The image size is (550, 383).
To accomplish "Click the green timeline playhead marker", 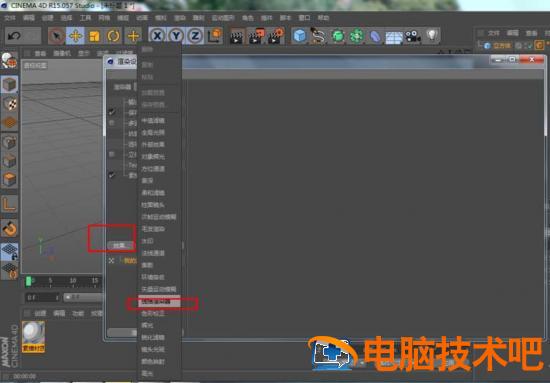I will (x=29, y=281).
